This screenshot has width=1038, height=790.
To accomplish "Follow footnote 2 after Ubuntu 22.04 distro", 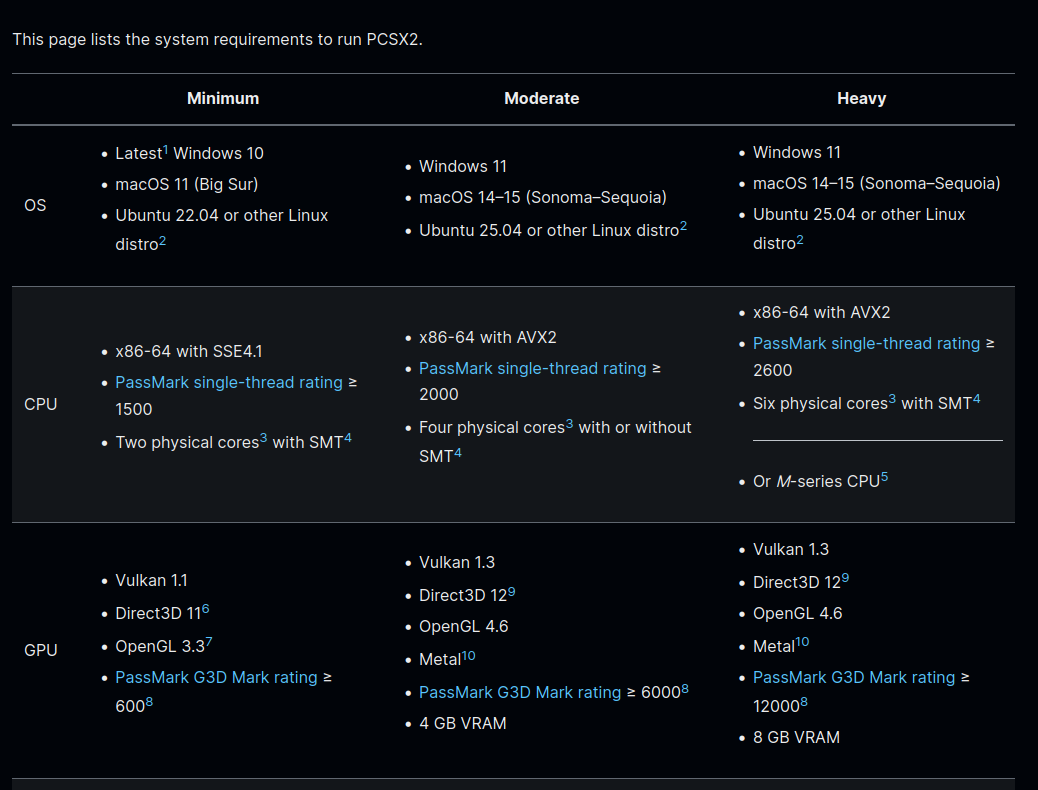I will pos(162,241).
